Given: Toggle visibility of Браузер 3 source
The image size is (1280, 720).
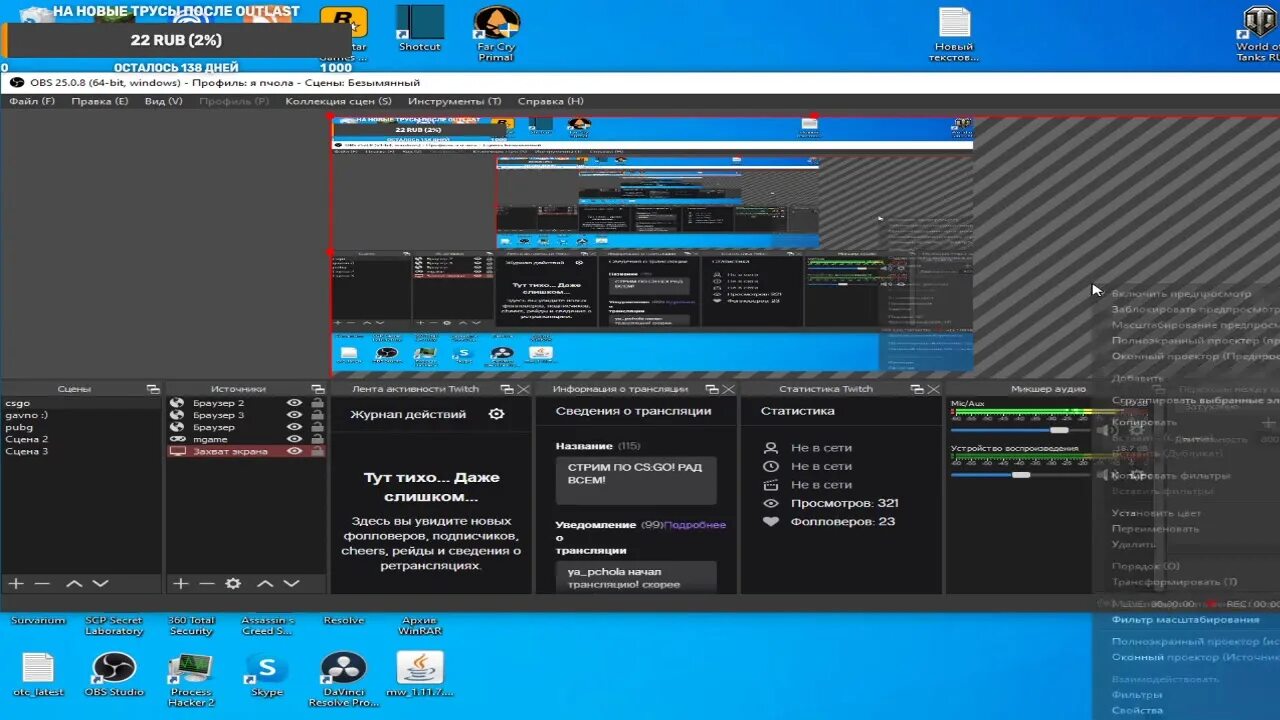Looking at the screenshot, I should pyautogui.click(x=294, y=415).
